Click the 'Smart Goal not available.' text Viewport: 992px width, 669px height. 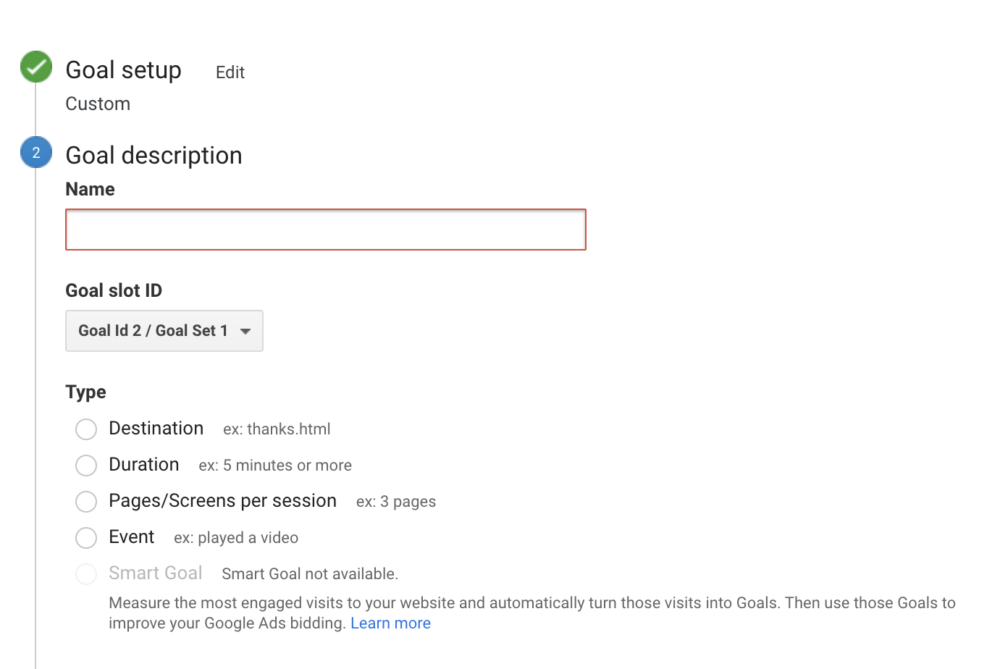pyautogui.click(x=310, y=574)
